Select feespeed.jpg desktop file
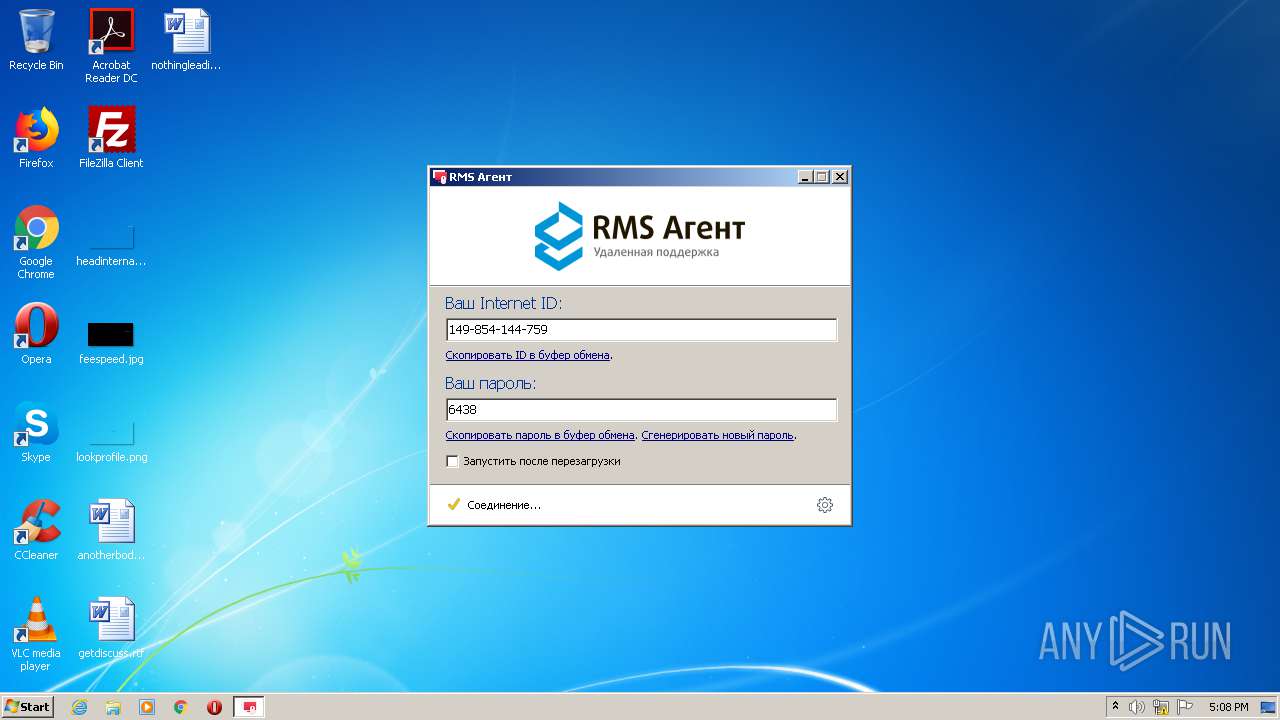Screen dimensions: 1280x720 [x=111, y=341]
